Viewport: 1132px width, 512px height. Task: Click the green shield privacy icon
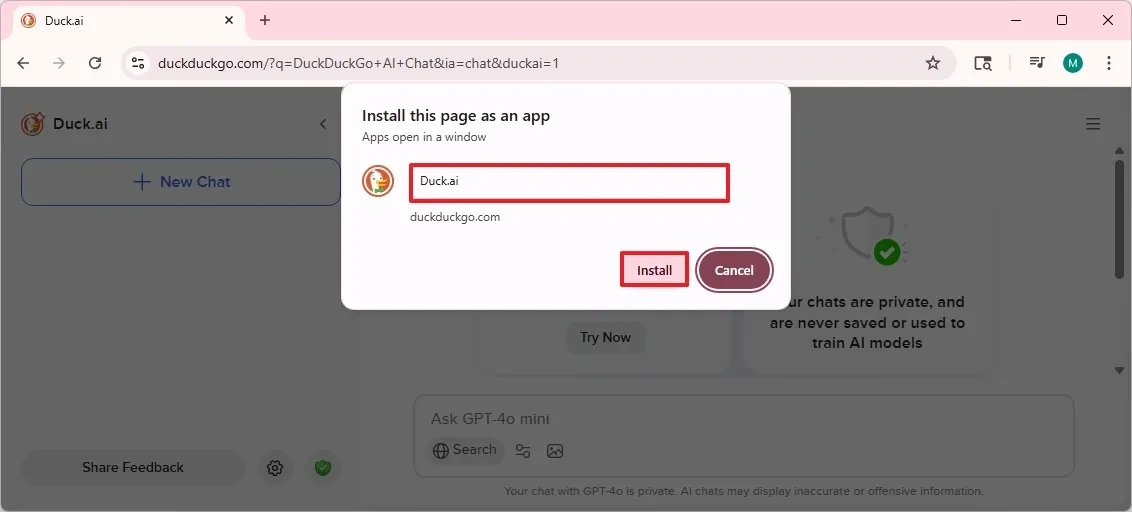pos(323,468)
